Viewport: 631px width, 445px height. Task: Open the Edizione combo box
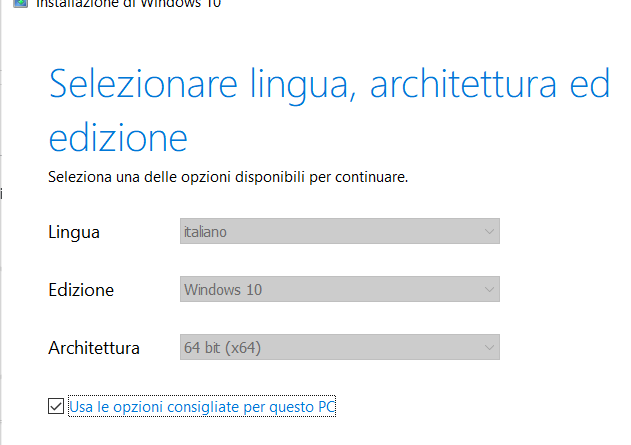pyautogui.click(x=340, y=290)
